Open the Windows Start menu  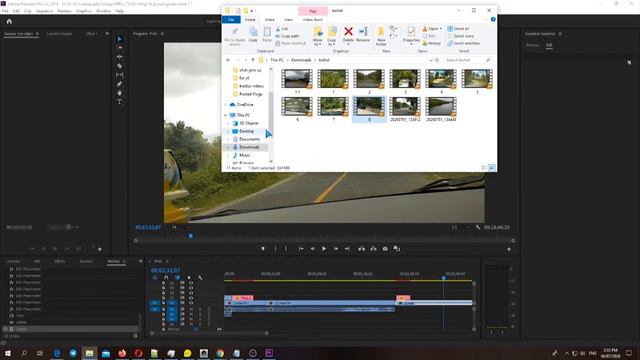[x=7, y=353]
